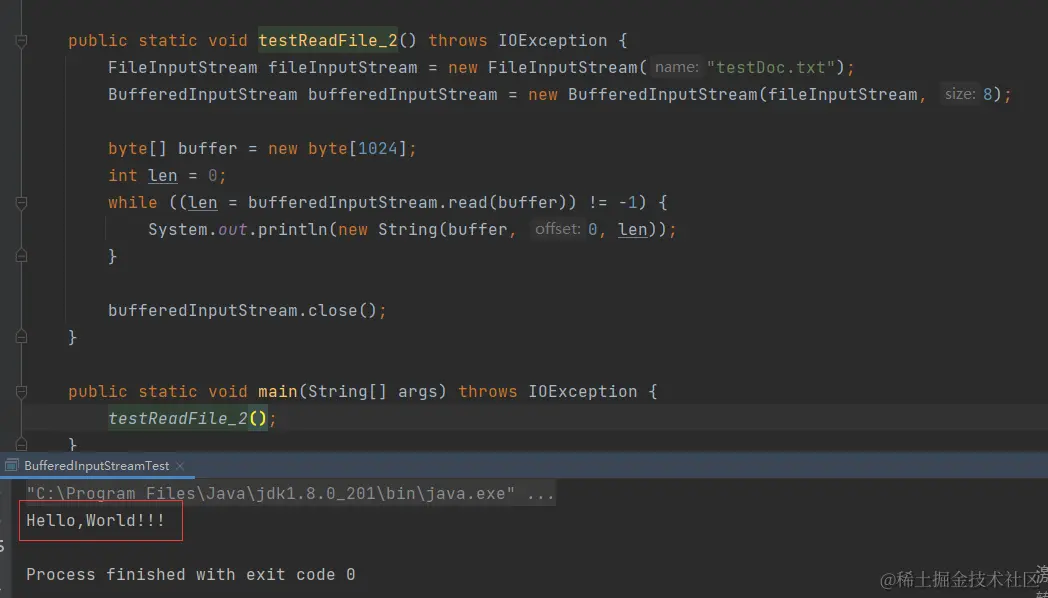Click the "name:" parameter hint before "testDoc.txt"
The width and height of the screenshot is (1048, 598).
coord(675,67)
